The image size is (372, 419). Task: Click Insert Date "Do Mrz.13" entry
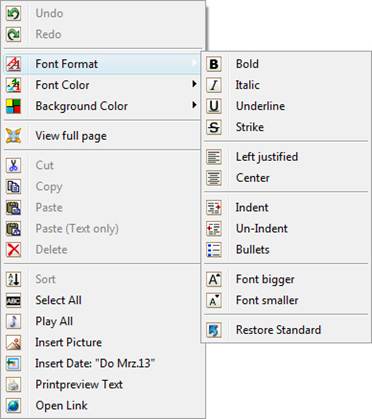pyautogui.click(x=102, y=363)
